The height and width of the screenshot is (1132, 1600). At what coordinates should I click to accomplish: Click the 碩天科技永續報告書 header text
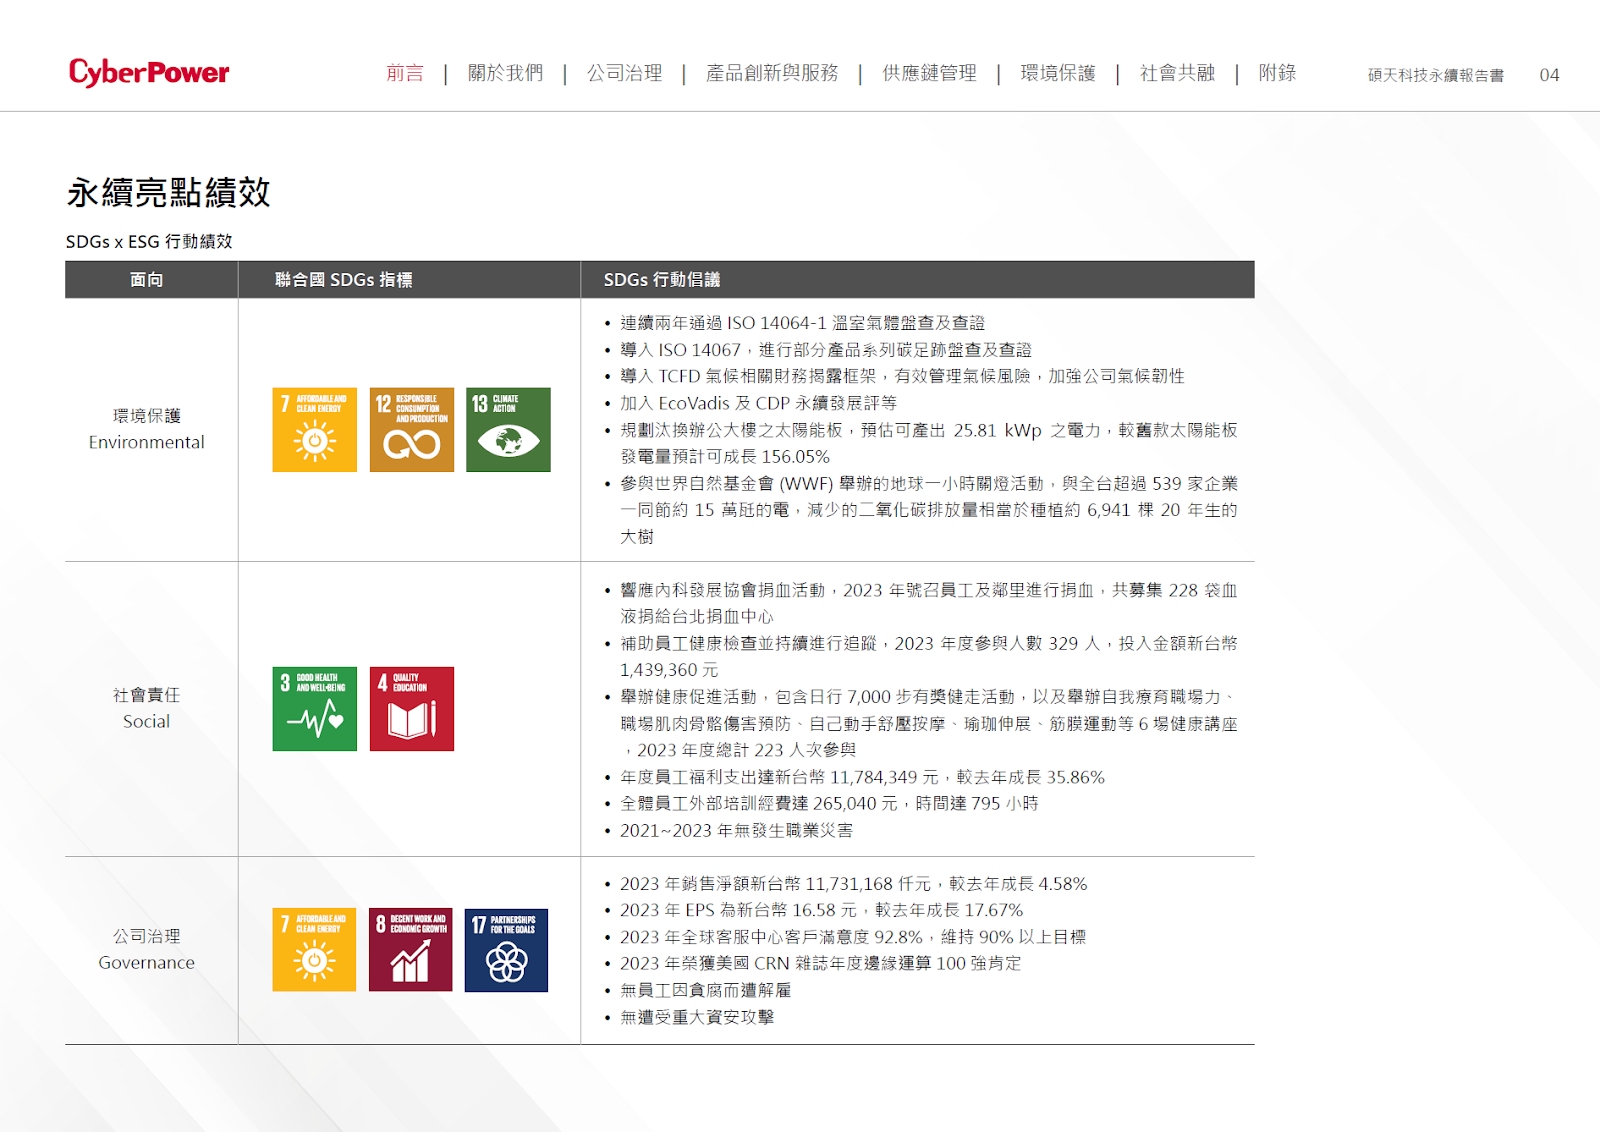pyautogui.click(x=1436, y=75)
